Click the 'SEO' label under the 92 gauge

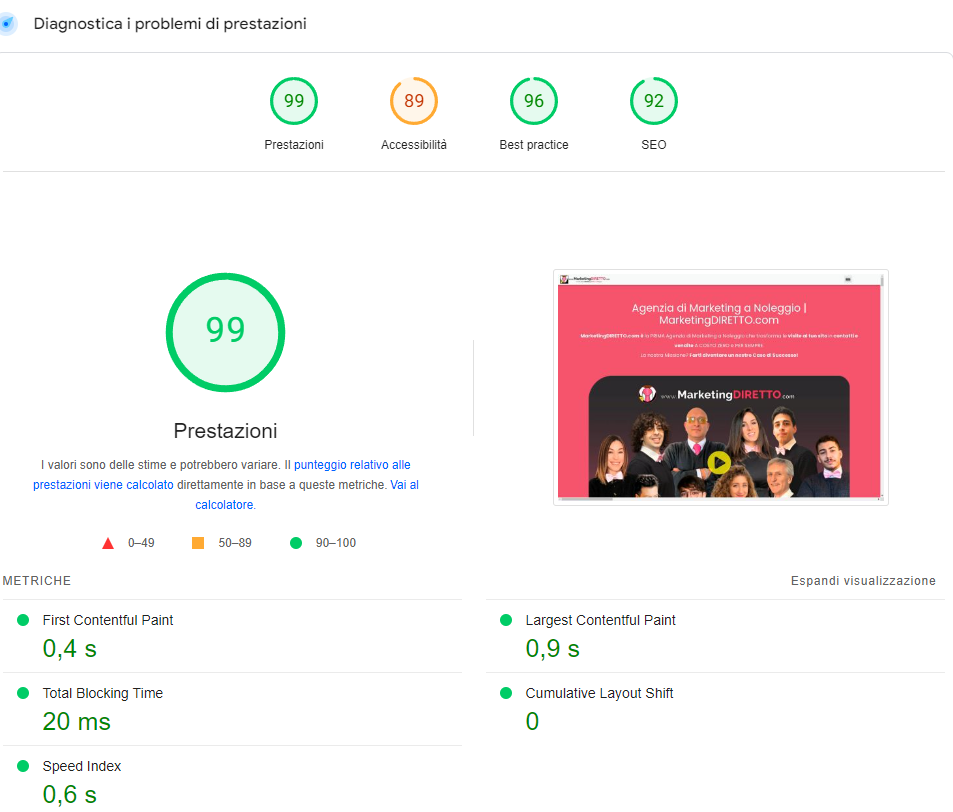[x=654, y=145]
